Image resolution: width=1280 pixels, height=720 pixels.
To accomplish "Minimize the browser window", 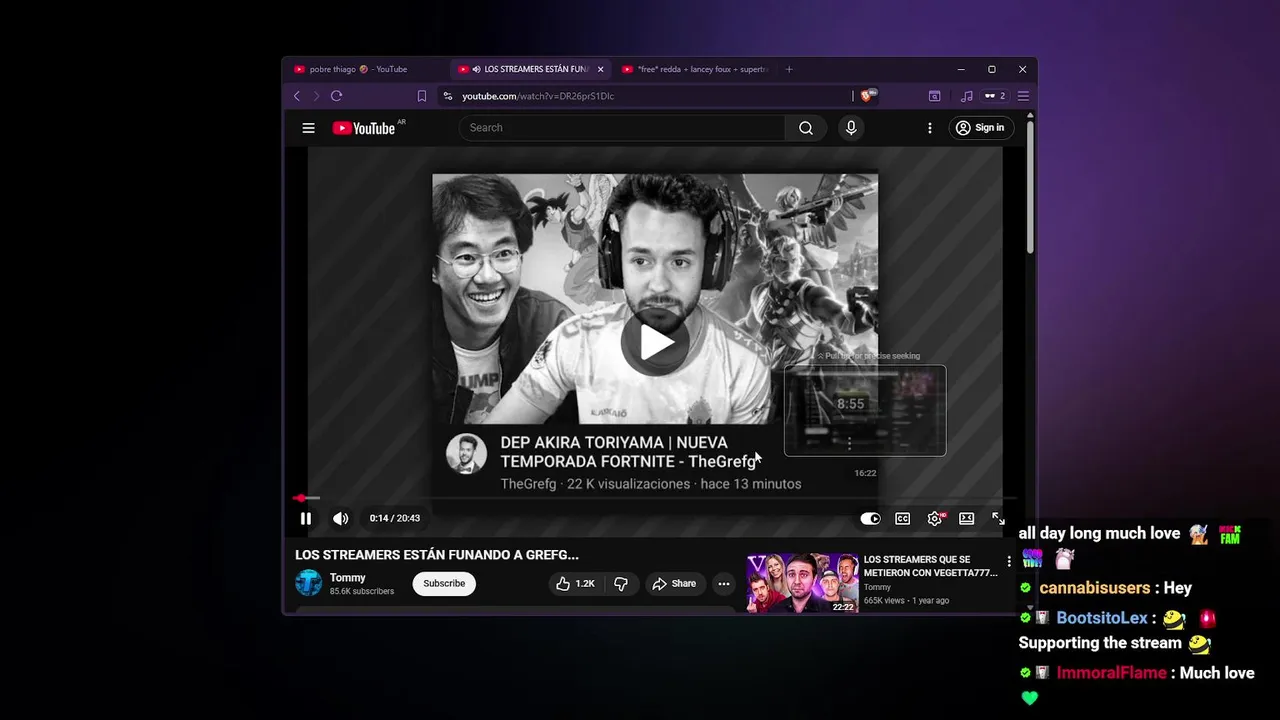I will coord(960,69).
